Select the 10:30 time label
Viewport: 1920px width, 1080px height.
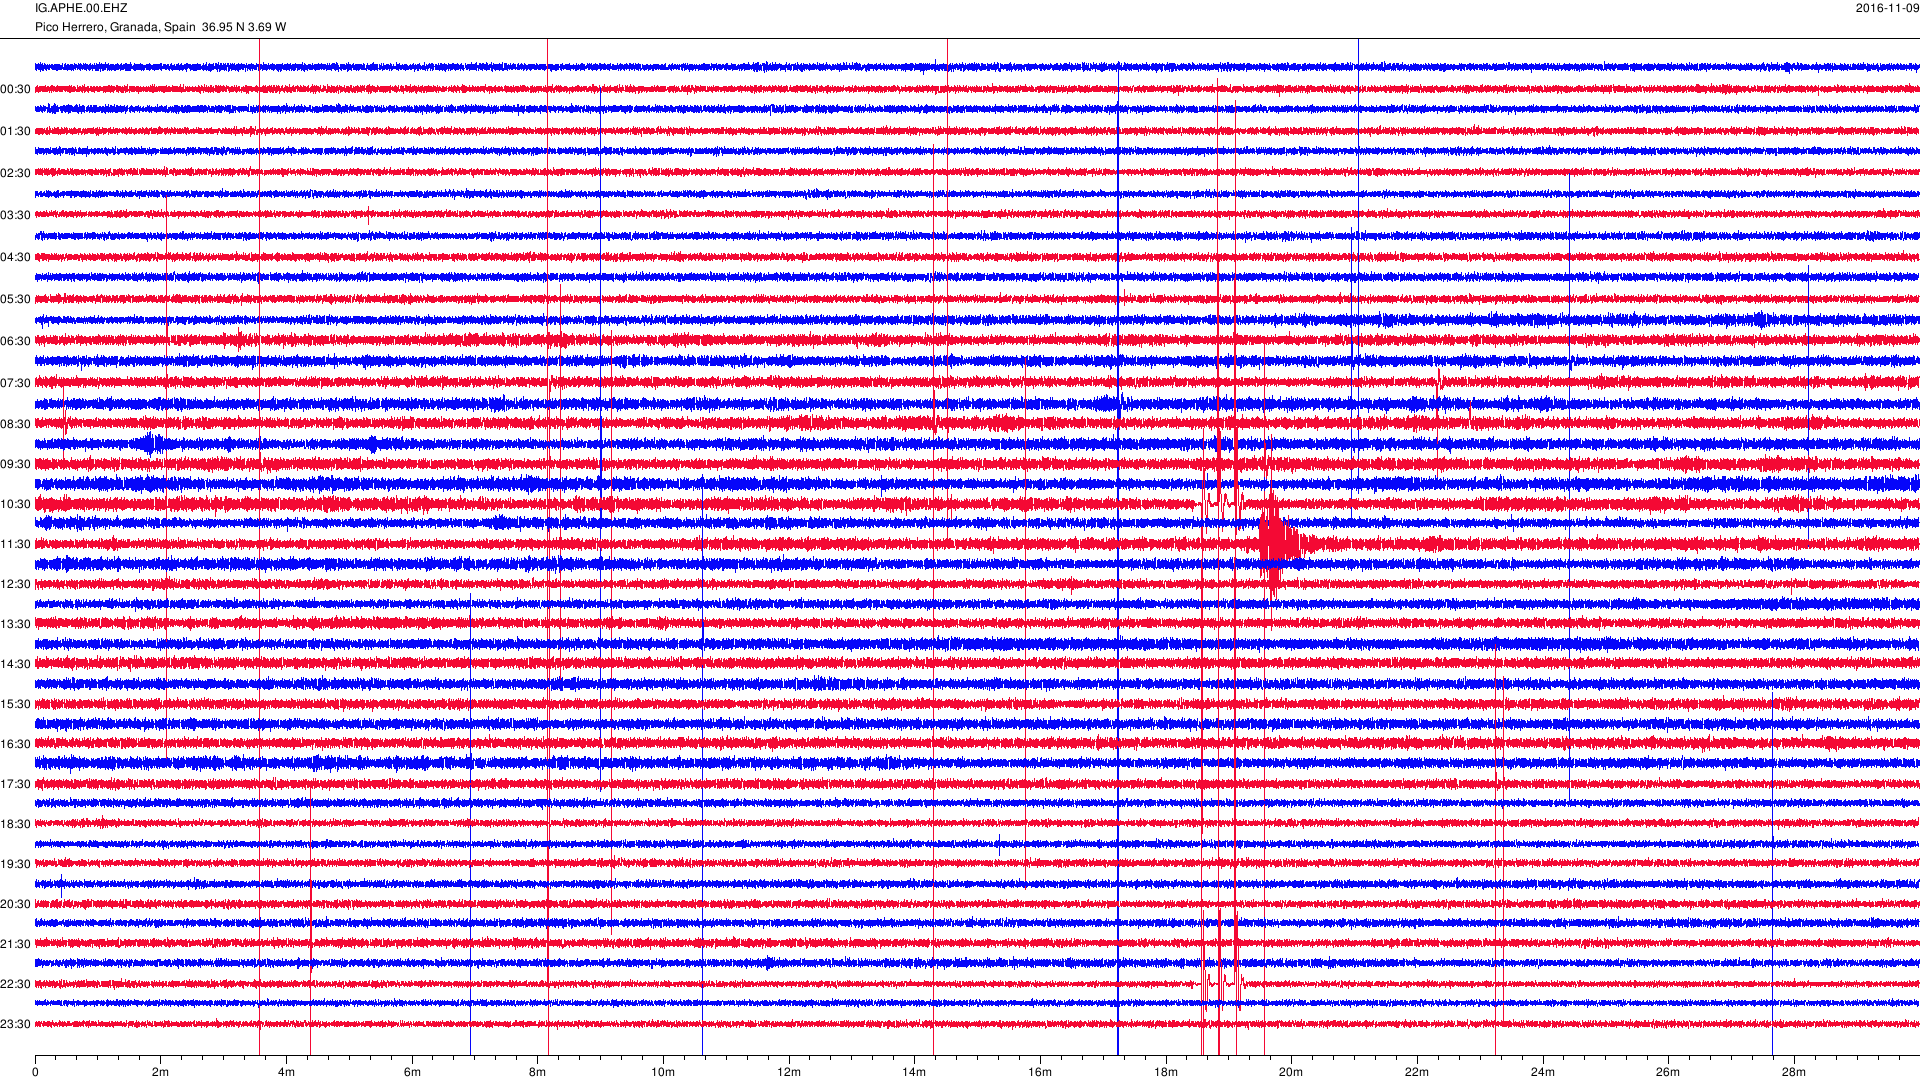pos(15,504)
